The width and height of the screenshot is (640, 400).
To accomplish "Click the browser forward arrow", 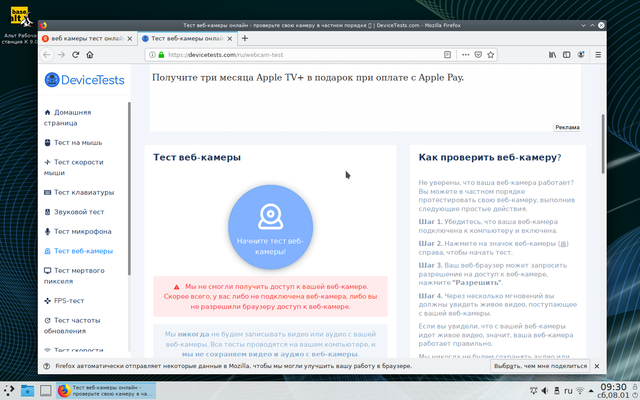I will pyautogui.click(x=61, y=55).
